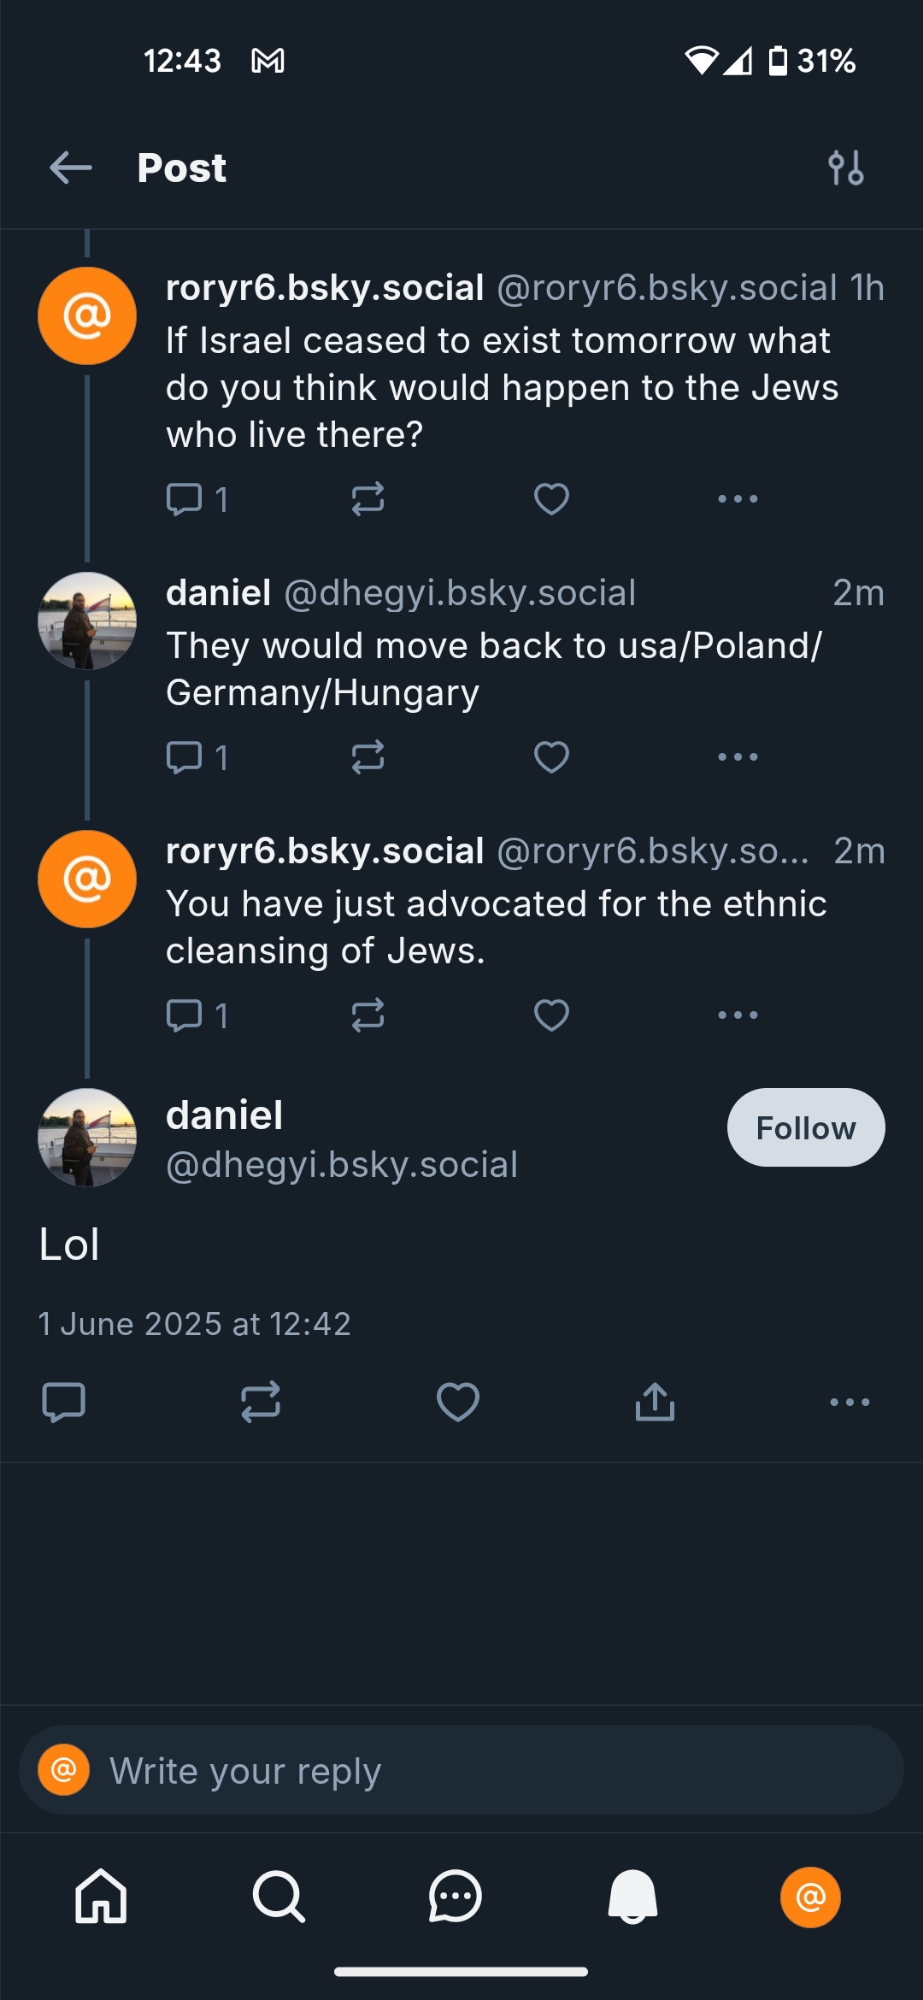Image resolution: width=923 pixels, height=2000 pixels.
Task: Open daniel's avatar in main post
Action: click(x=87, y=1138)
